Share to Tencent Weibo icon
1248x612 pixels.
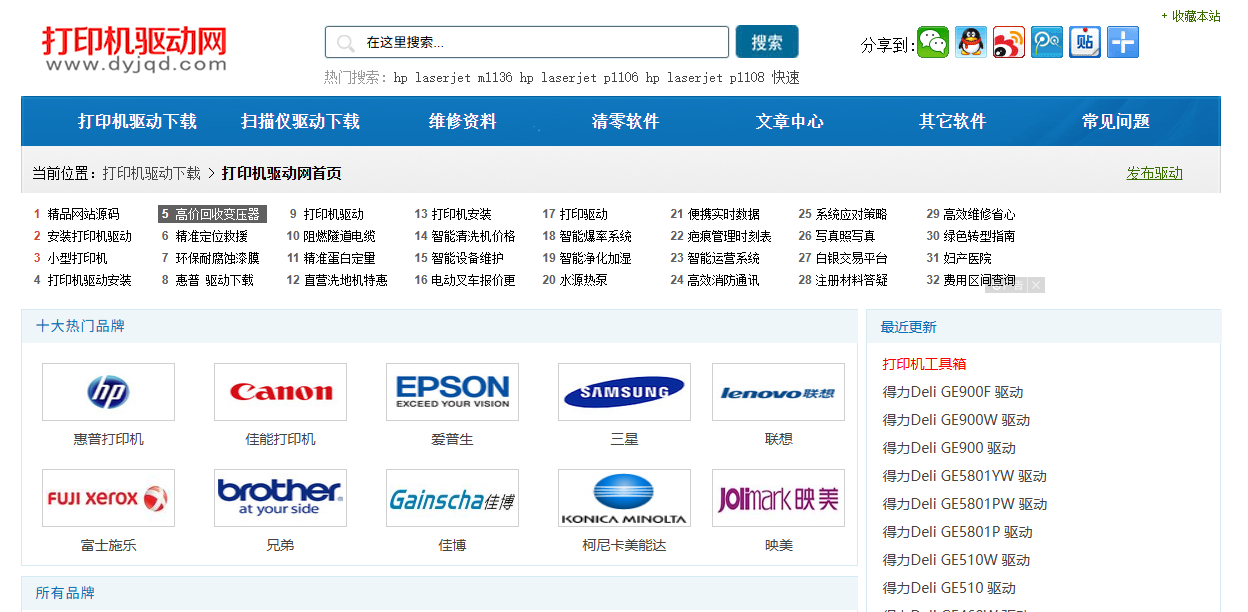pos(1047,42)
